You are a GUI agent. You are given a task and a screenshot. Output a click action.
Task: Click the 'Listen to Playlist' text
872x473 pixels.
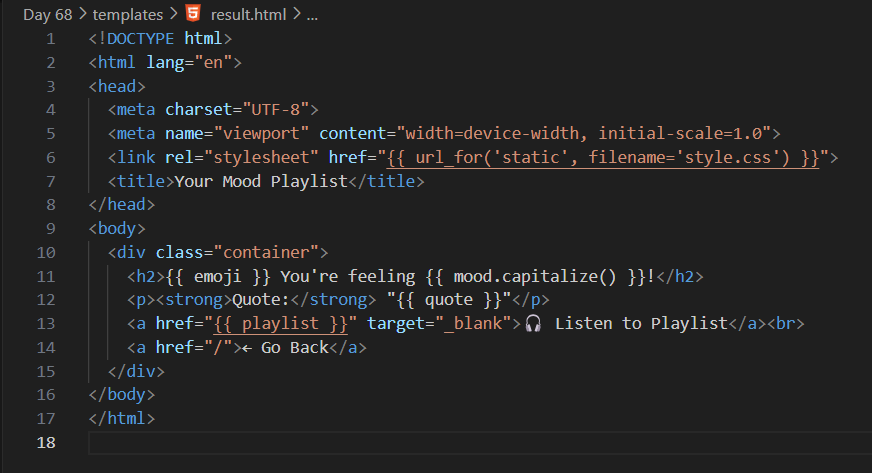(641, 324)
